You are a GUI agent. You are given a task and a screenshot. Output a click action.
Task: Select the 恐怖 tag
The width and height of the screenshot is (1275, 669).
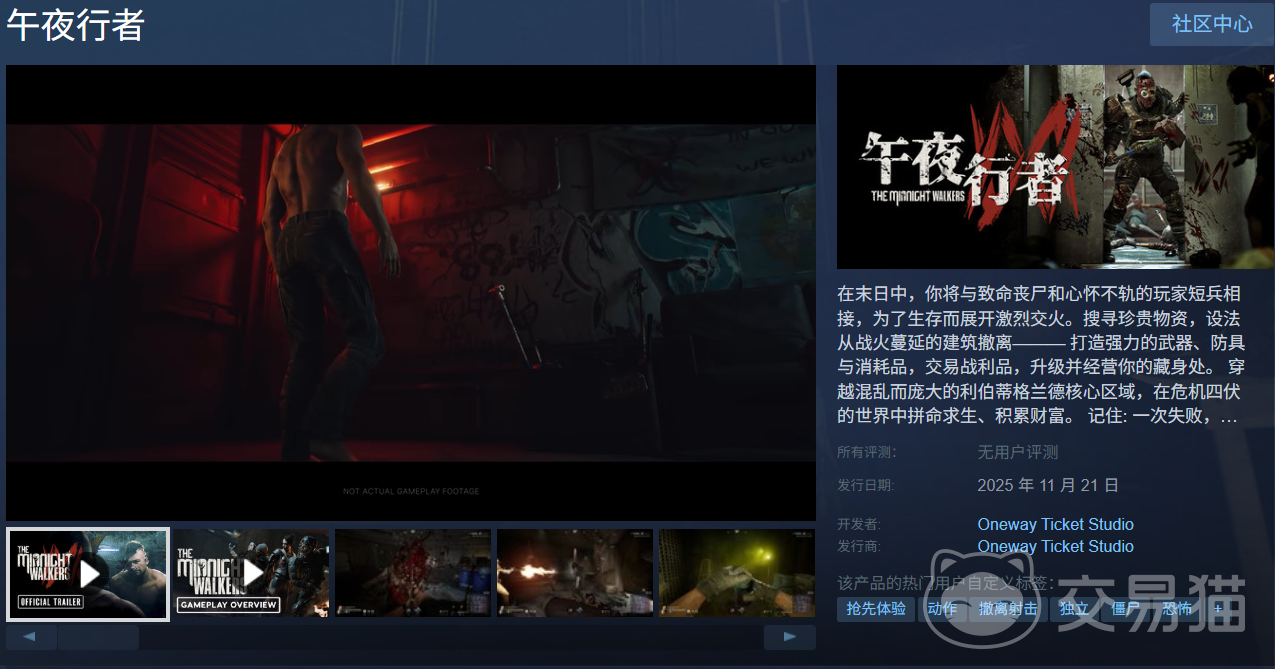point(1176,608)
